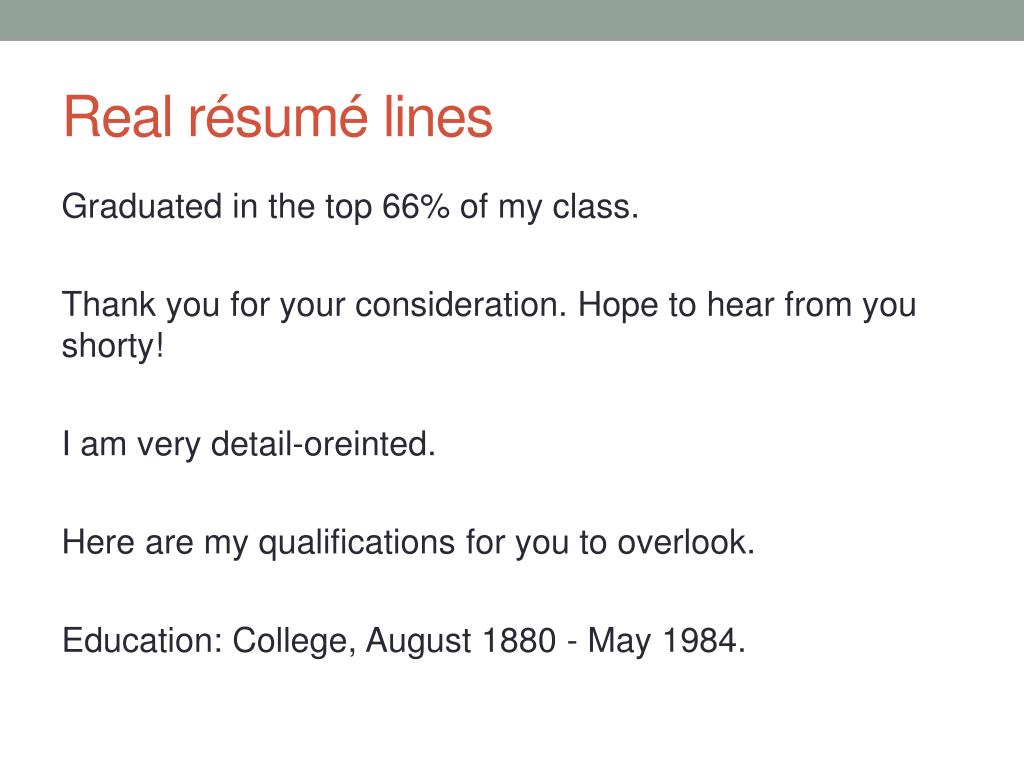1024x768 pixels.
Task: Click the phrase 'Hope to hear from you'
Action: click(x=747, y=306)
